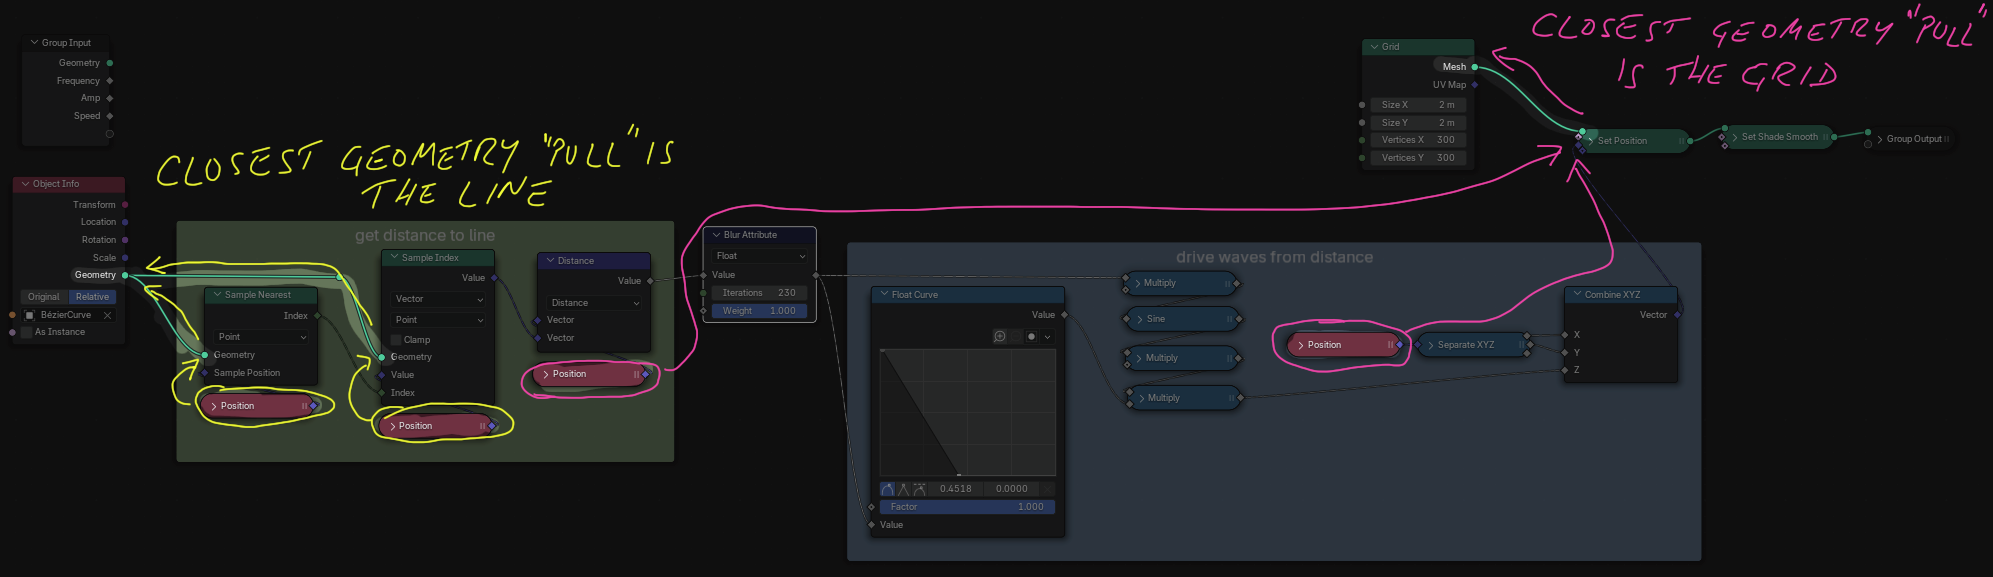The height and width of the screenshot is (577, 1993).
Task: Collapse the Float Curve node
Action: (884, 295)
